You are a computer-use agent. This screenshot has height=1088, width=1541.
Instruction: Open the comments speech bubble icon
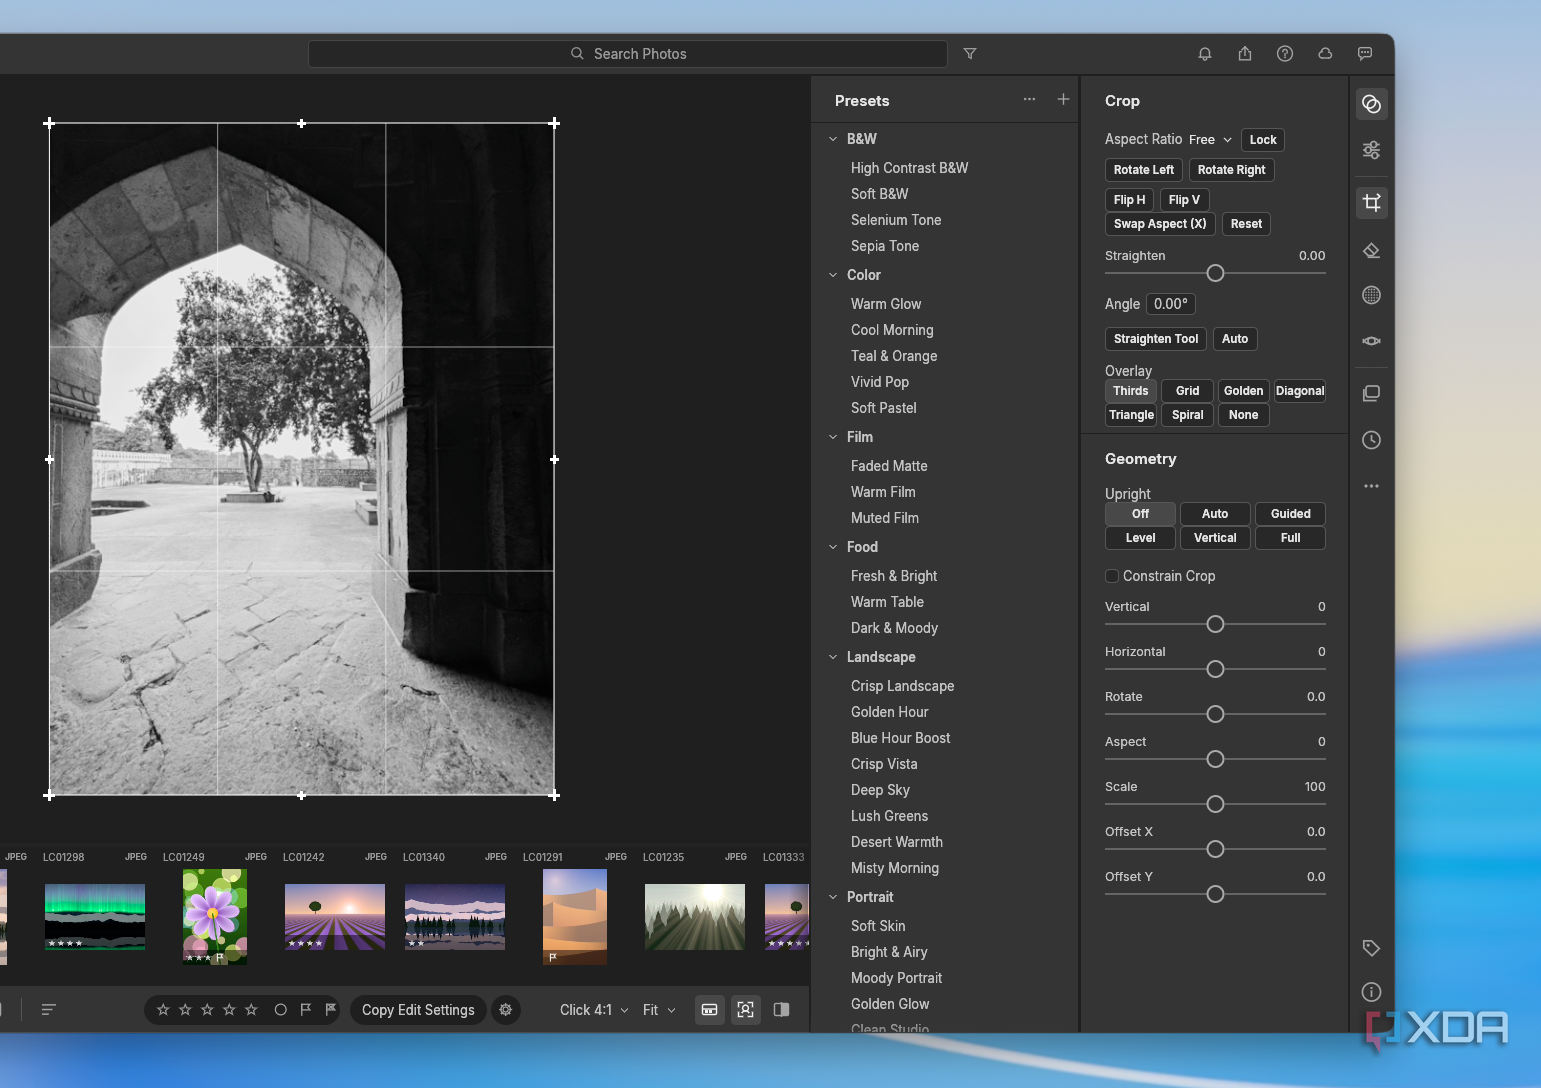(1365, 54)
